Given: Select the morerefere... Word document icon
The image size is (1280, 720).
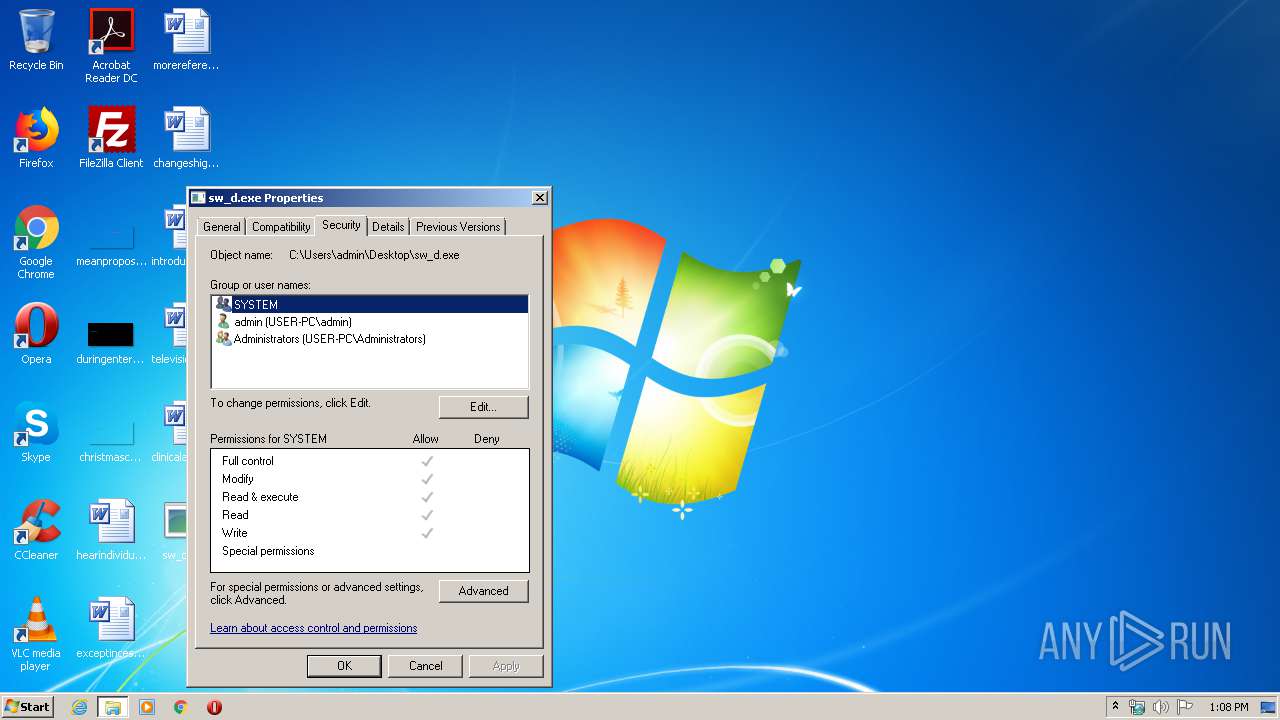Looking at the screenshot, I should point(186,40).
